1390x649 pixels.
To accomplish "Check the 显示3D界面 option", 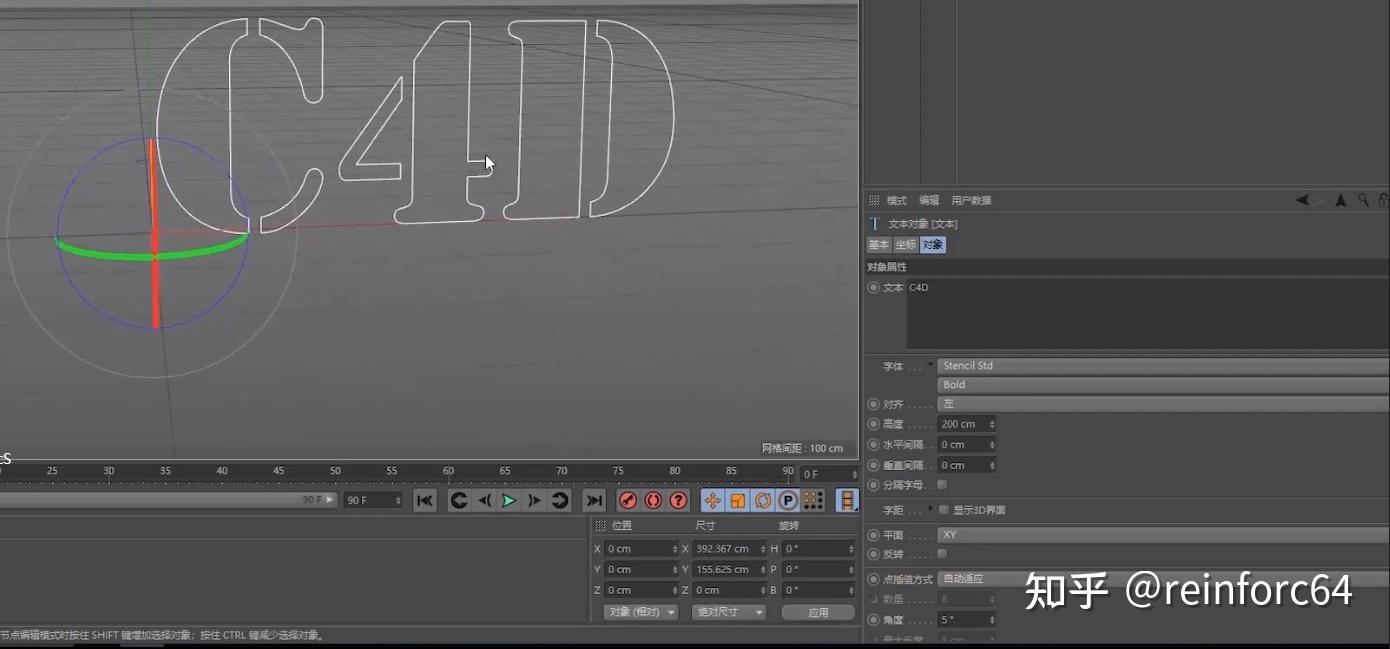I will (944, 509).
